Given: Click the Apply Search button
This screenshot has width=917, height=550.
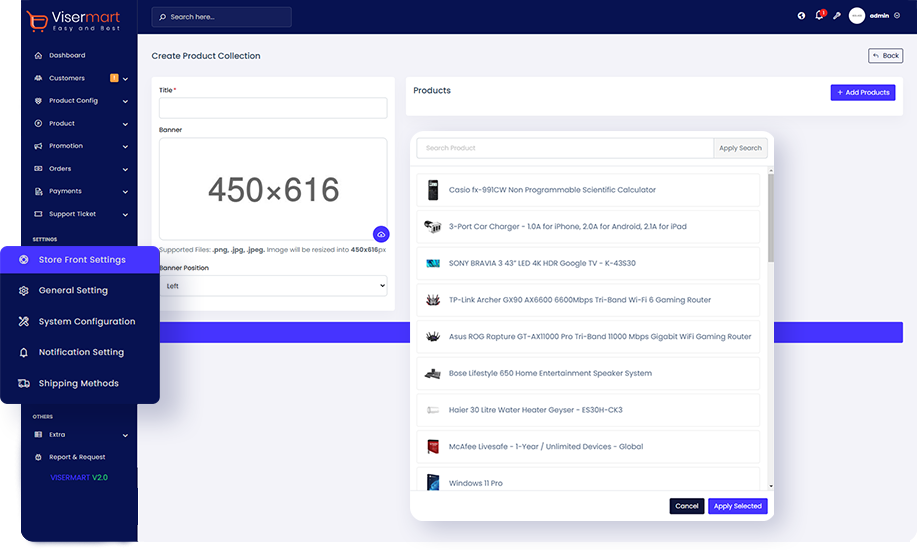Looking at the screenshot, I should [x=740, y=148].
